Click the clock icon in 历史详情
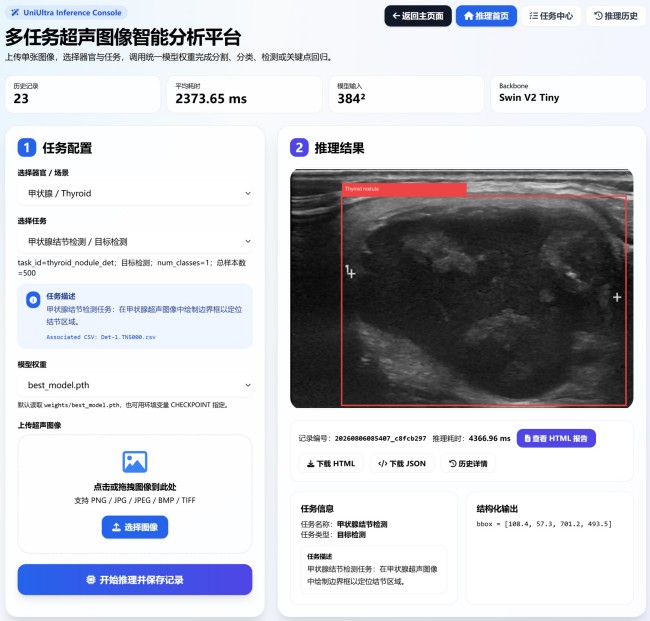Viewport: 650px width, 621px height. (453, 463)
